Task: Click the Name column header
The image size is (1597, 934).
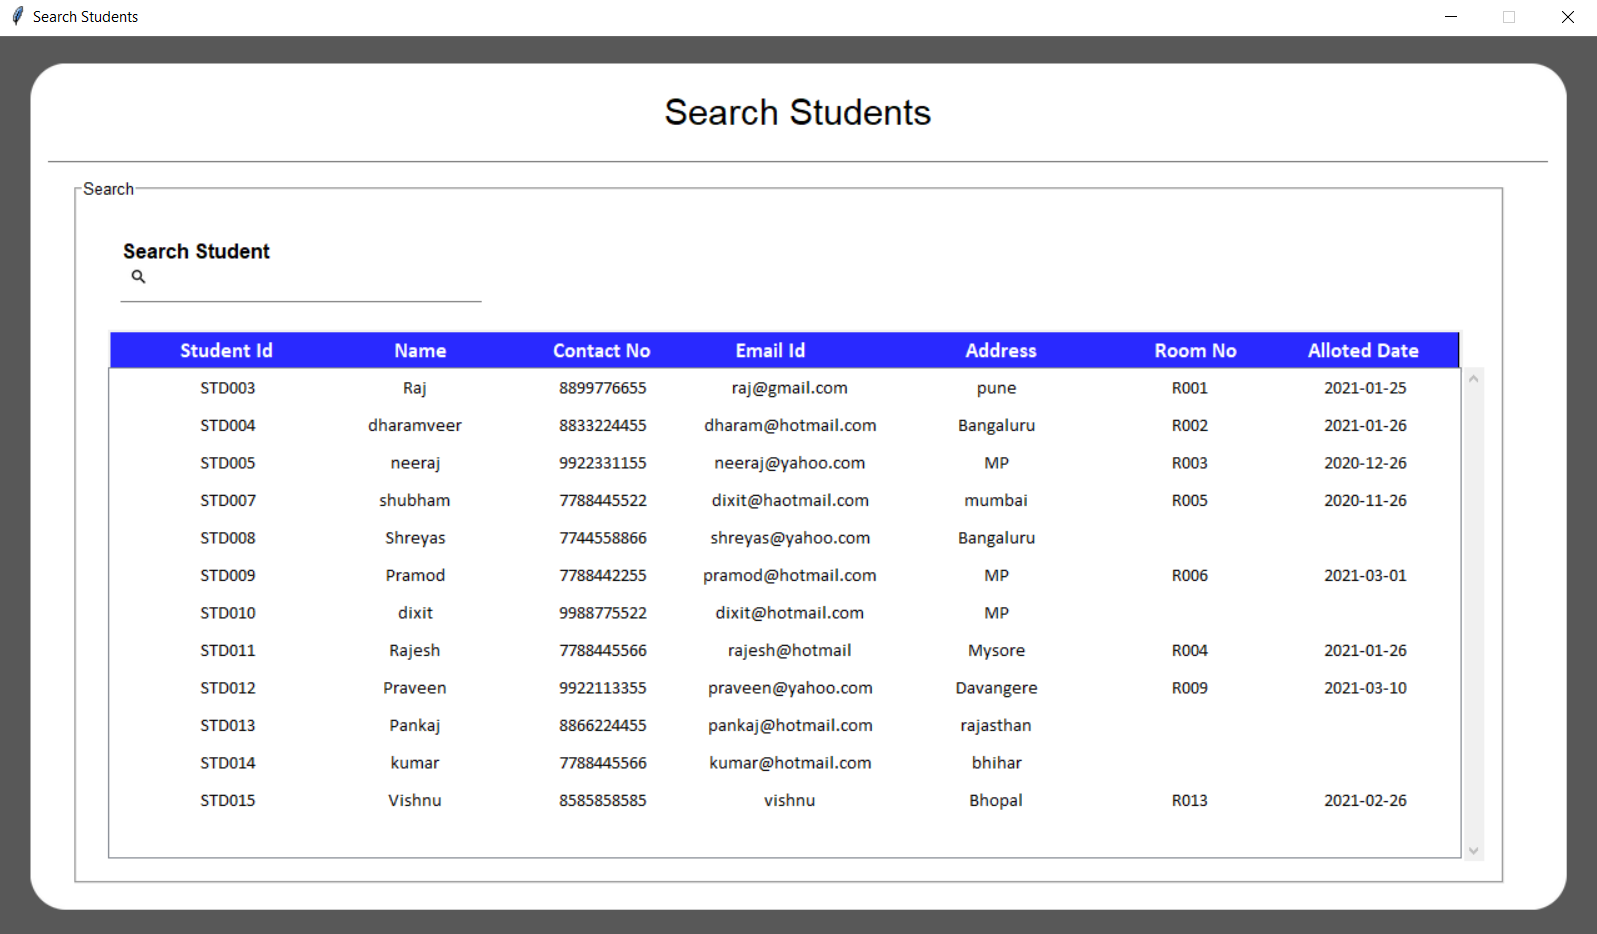Action: 419,351
